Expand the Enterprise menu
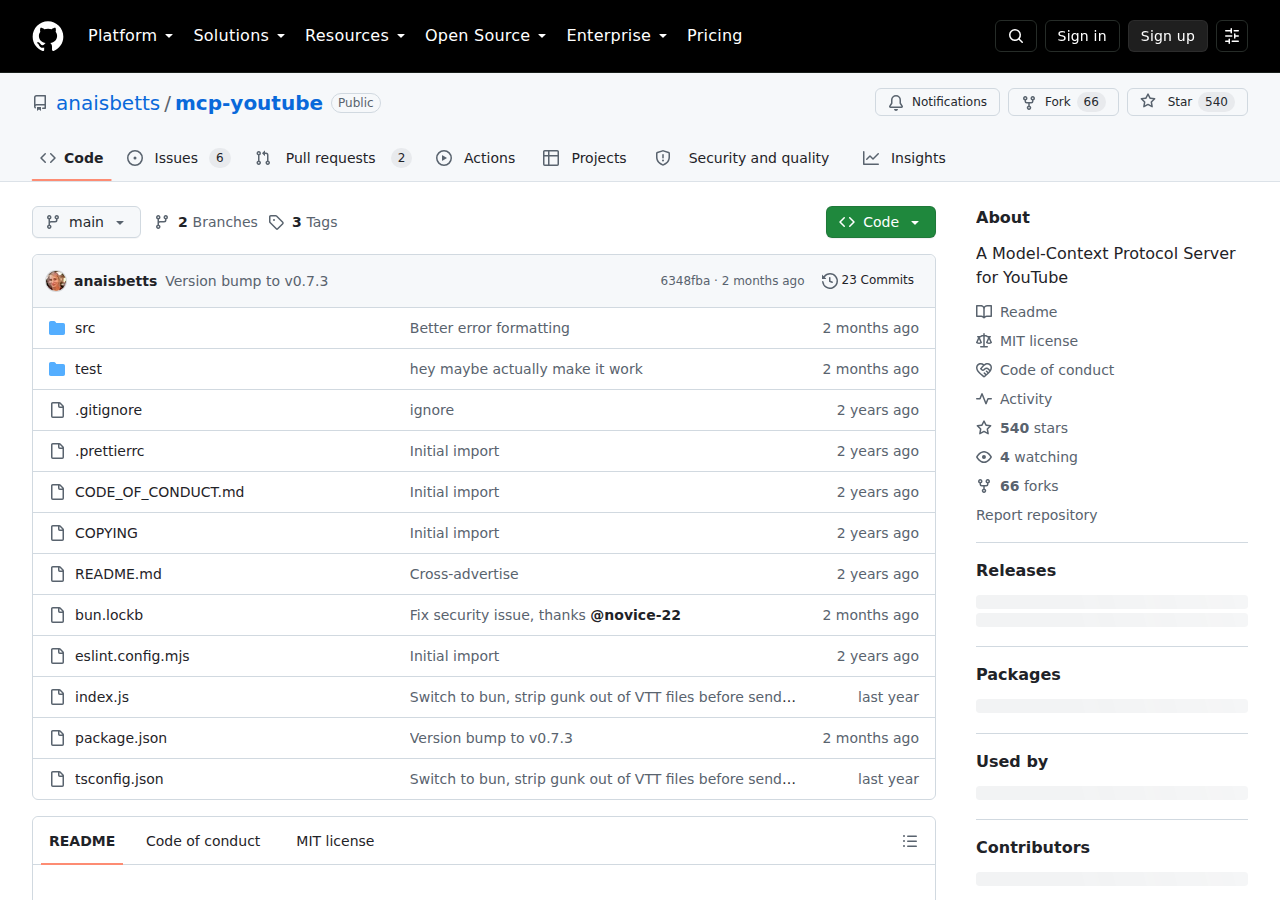Viewport: 1280px width, 900px height. click(616, 36)
